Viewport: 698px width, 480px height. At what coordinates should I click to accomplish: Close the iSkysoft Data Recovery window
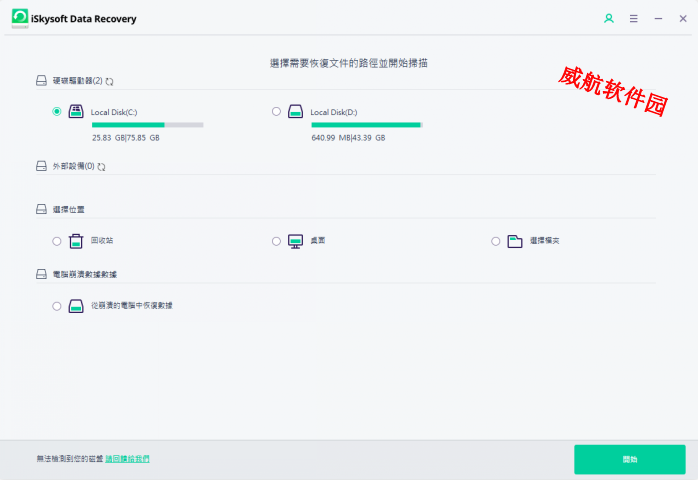tap(682, 19)
